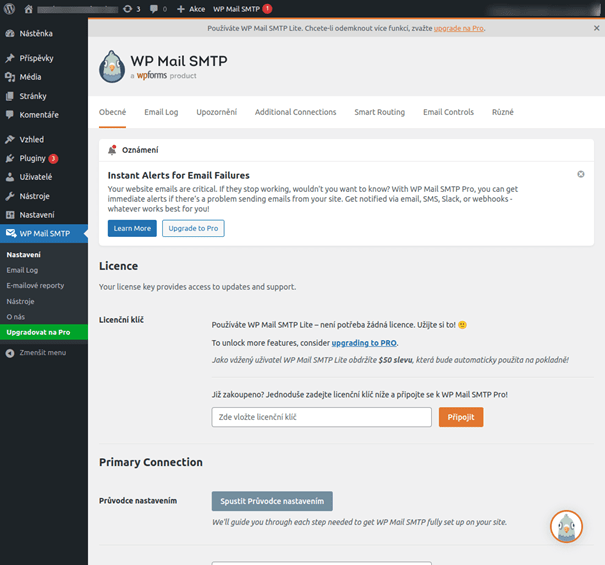Click the Pluginy update count badge
Screen dimensions: 605x565
53,159
